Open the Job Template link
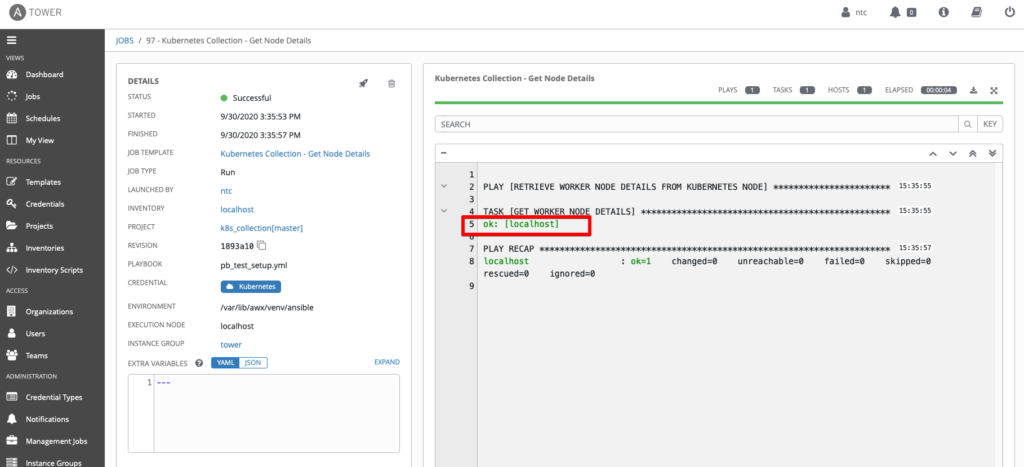 pos(295,154)
